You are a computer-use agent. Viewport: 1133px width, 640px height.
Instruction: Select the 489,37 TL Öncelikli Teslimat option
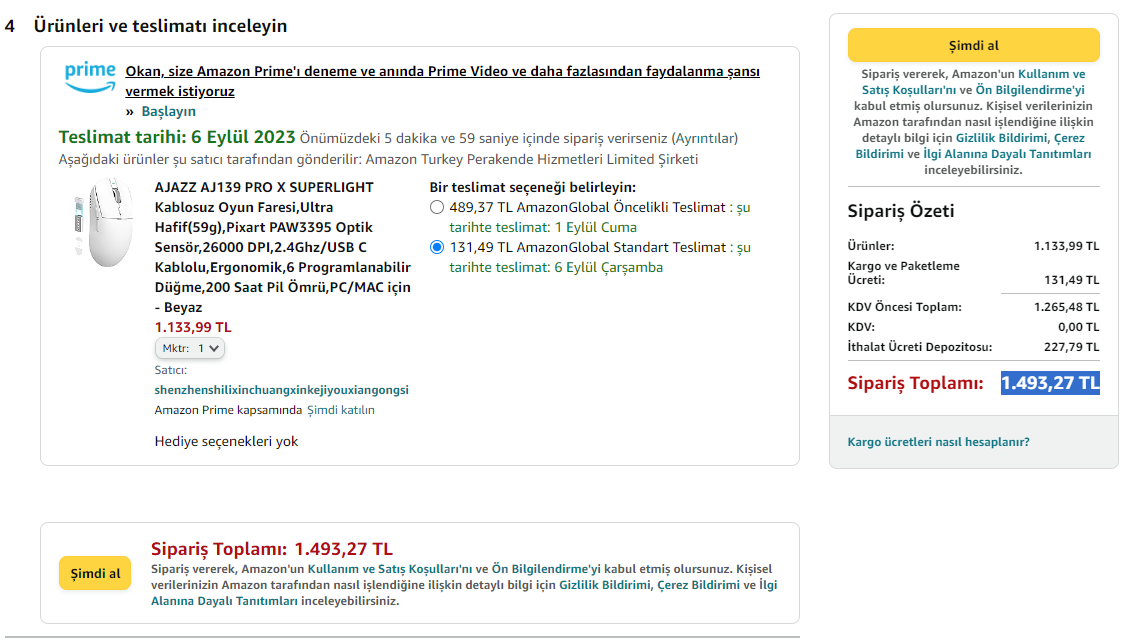(x=436, y=207)
